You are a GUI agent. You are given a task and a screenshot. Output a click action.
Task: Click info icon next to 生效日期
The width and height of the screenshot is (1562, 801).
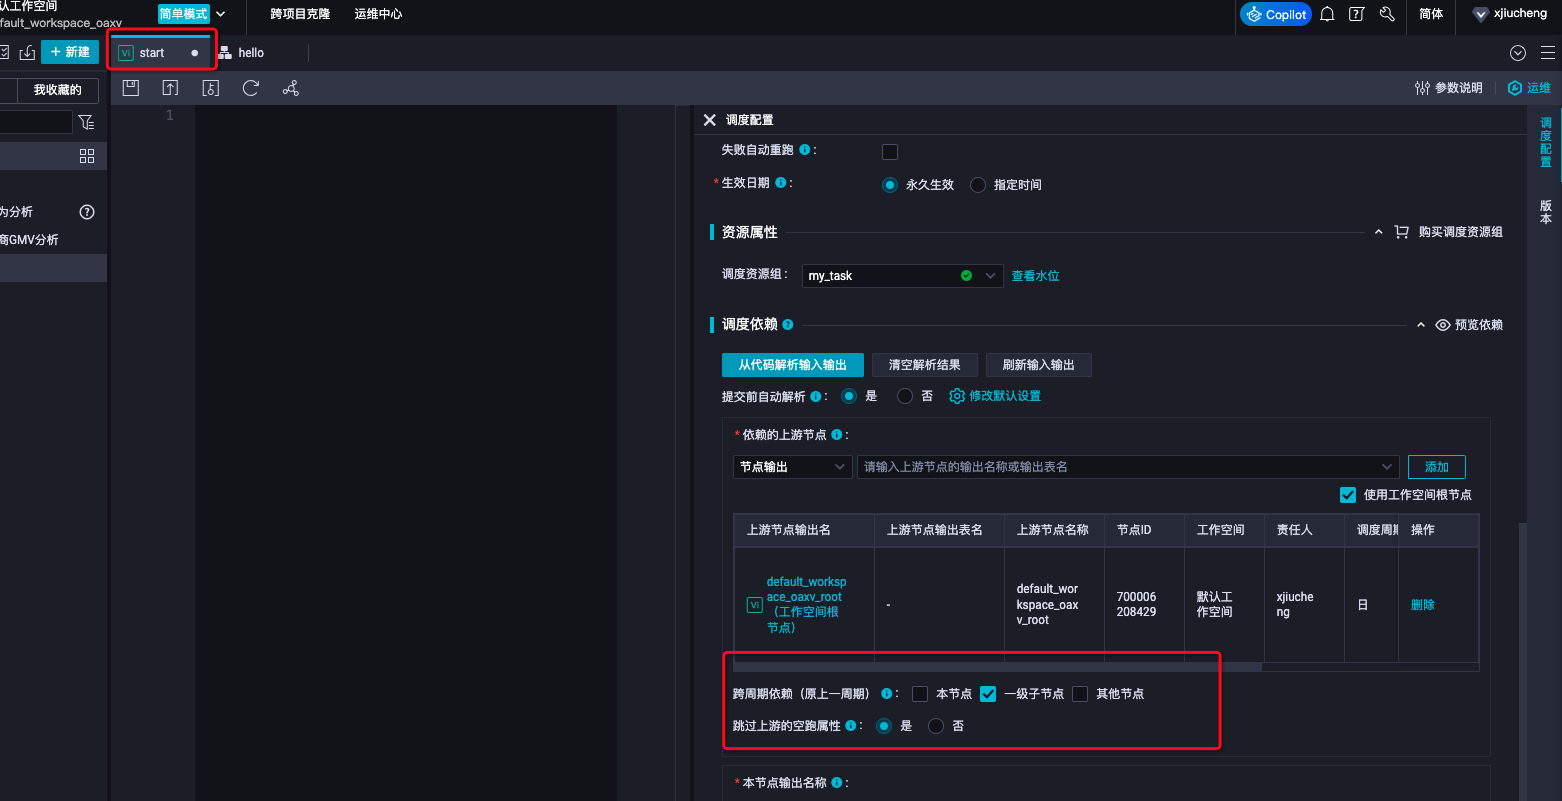(x=781, y=183)
